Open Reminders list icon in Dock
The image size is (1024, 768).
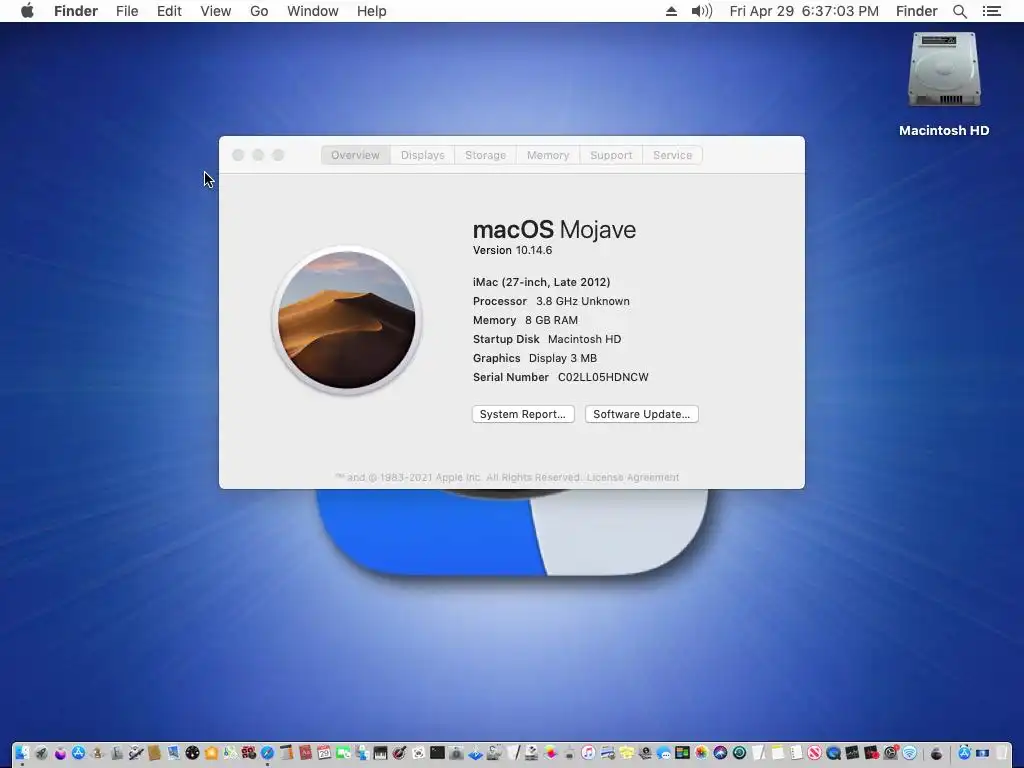[796, 753]
